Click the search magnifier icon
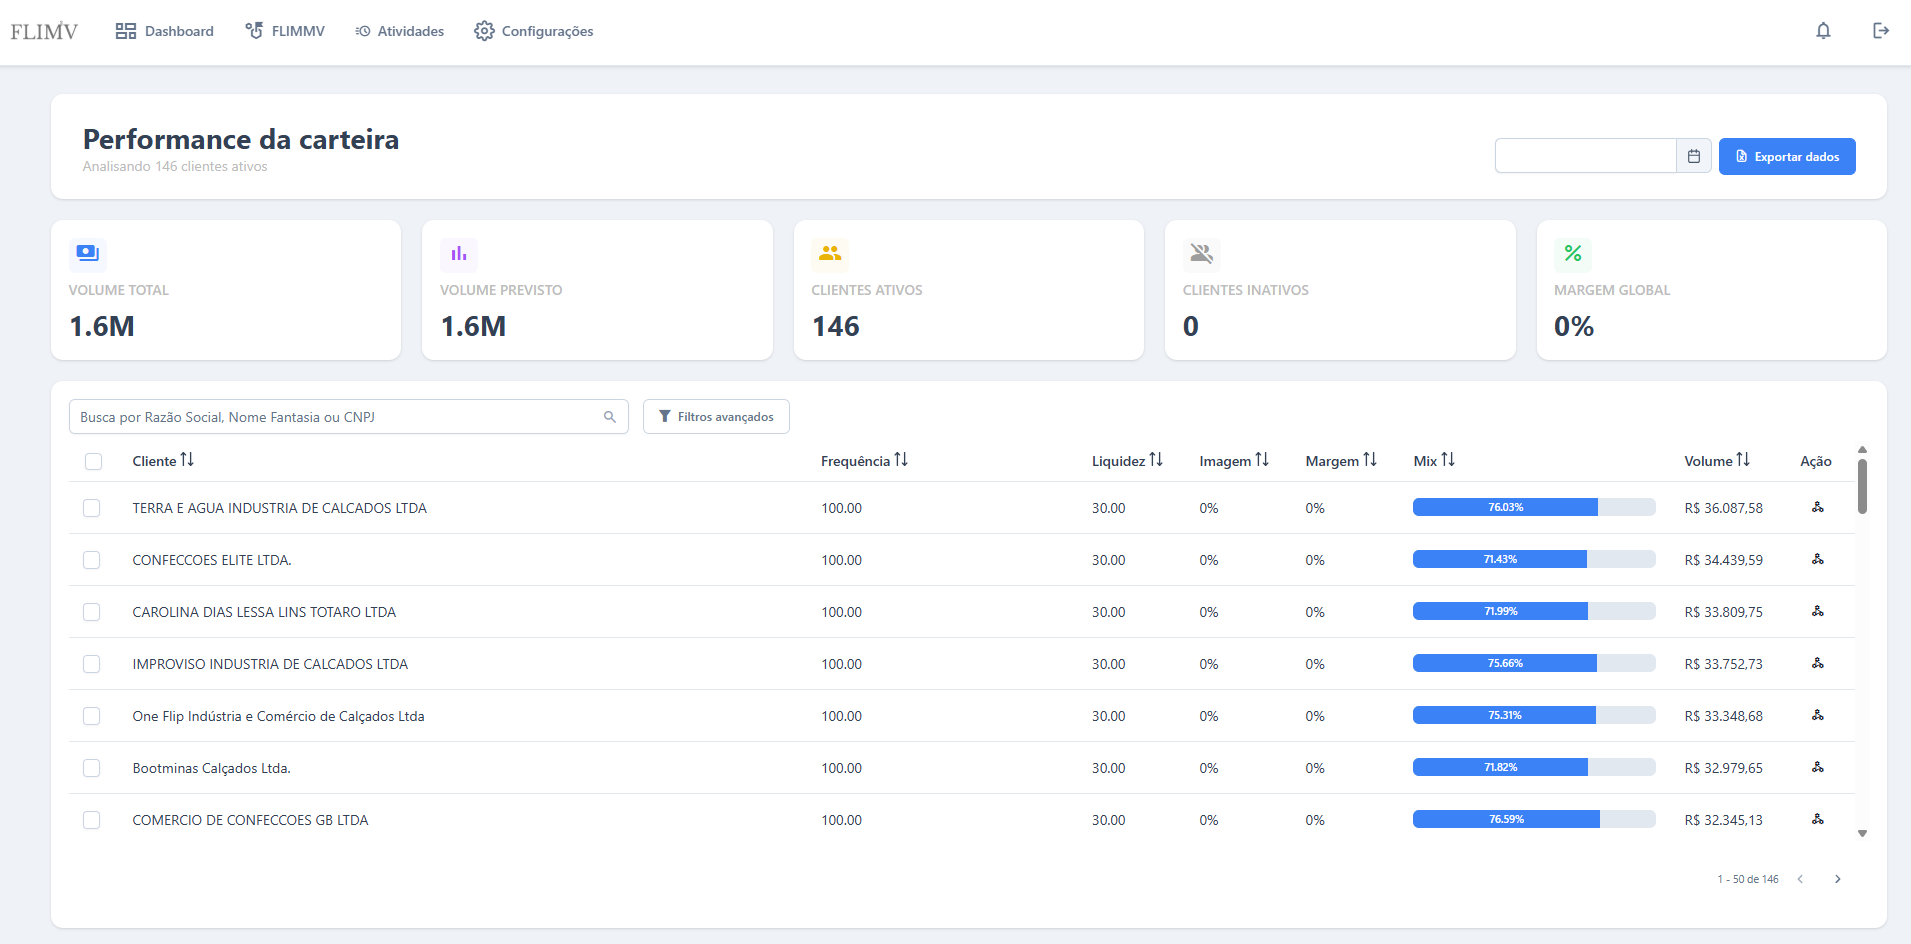This screenshot has width=1911, height=944. pos(609,417)
